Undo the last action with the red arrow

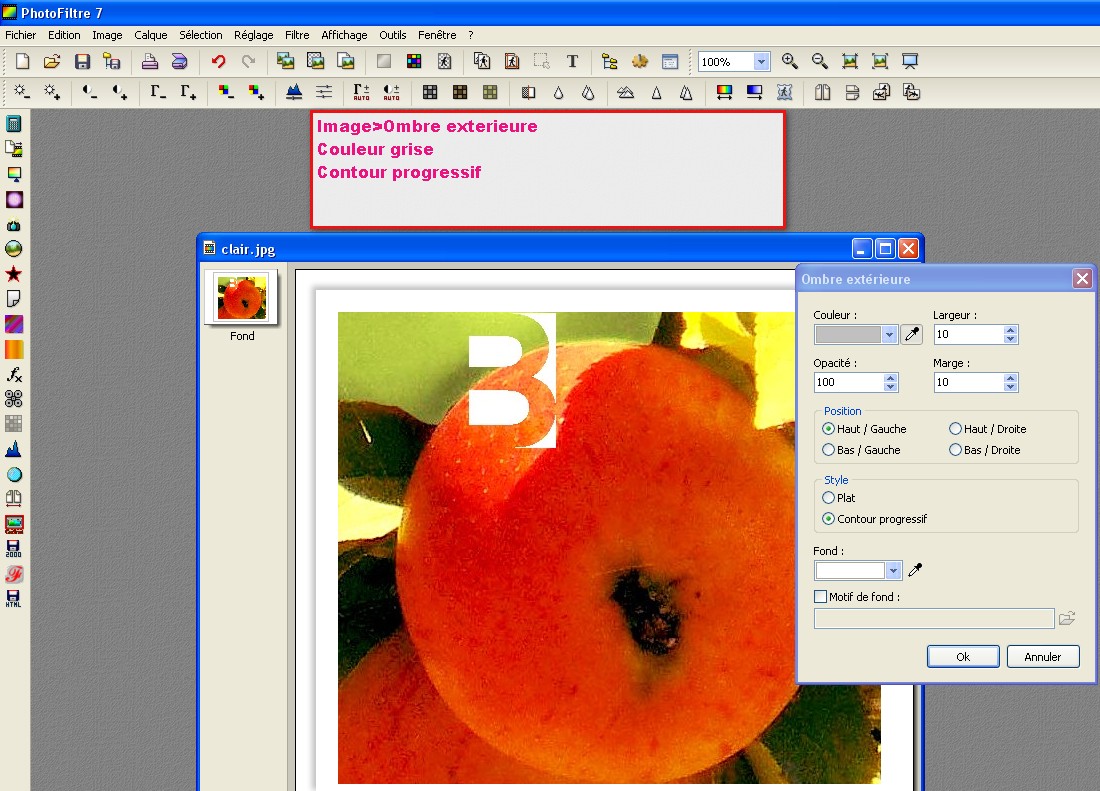[219, 62]
